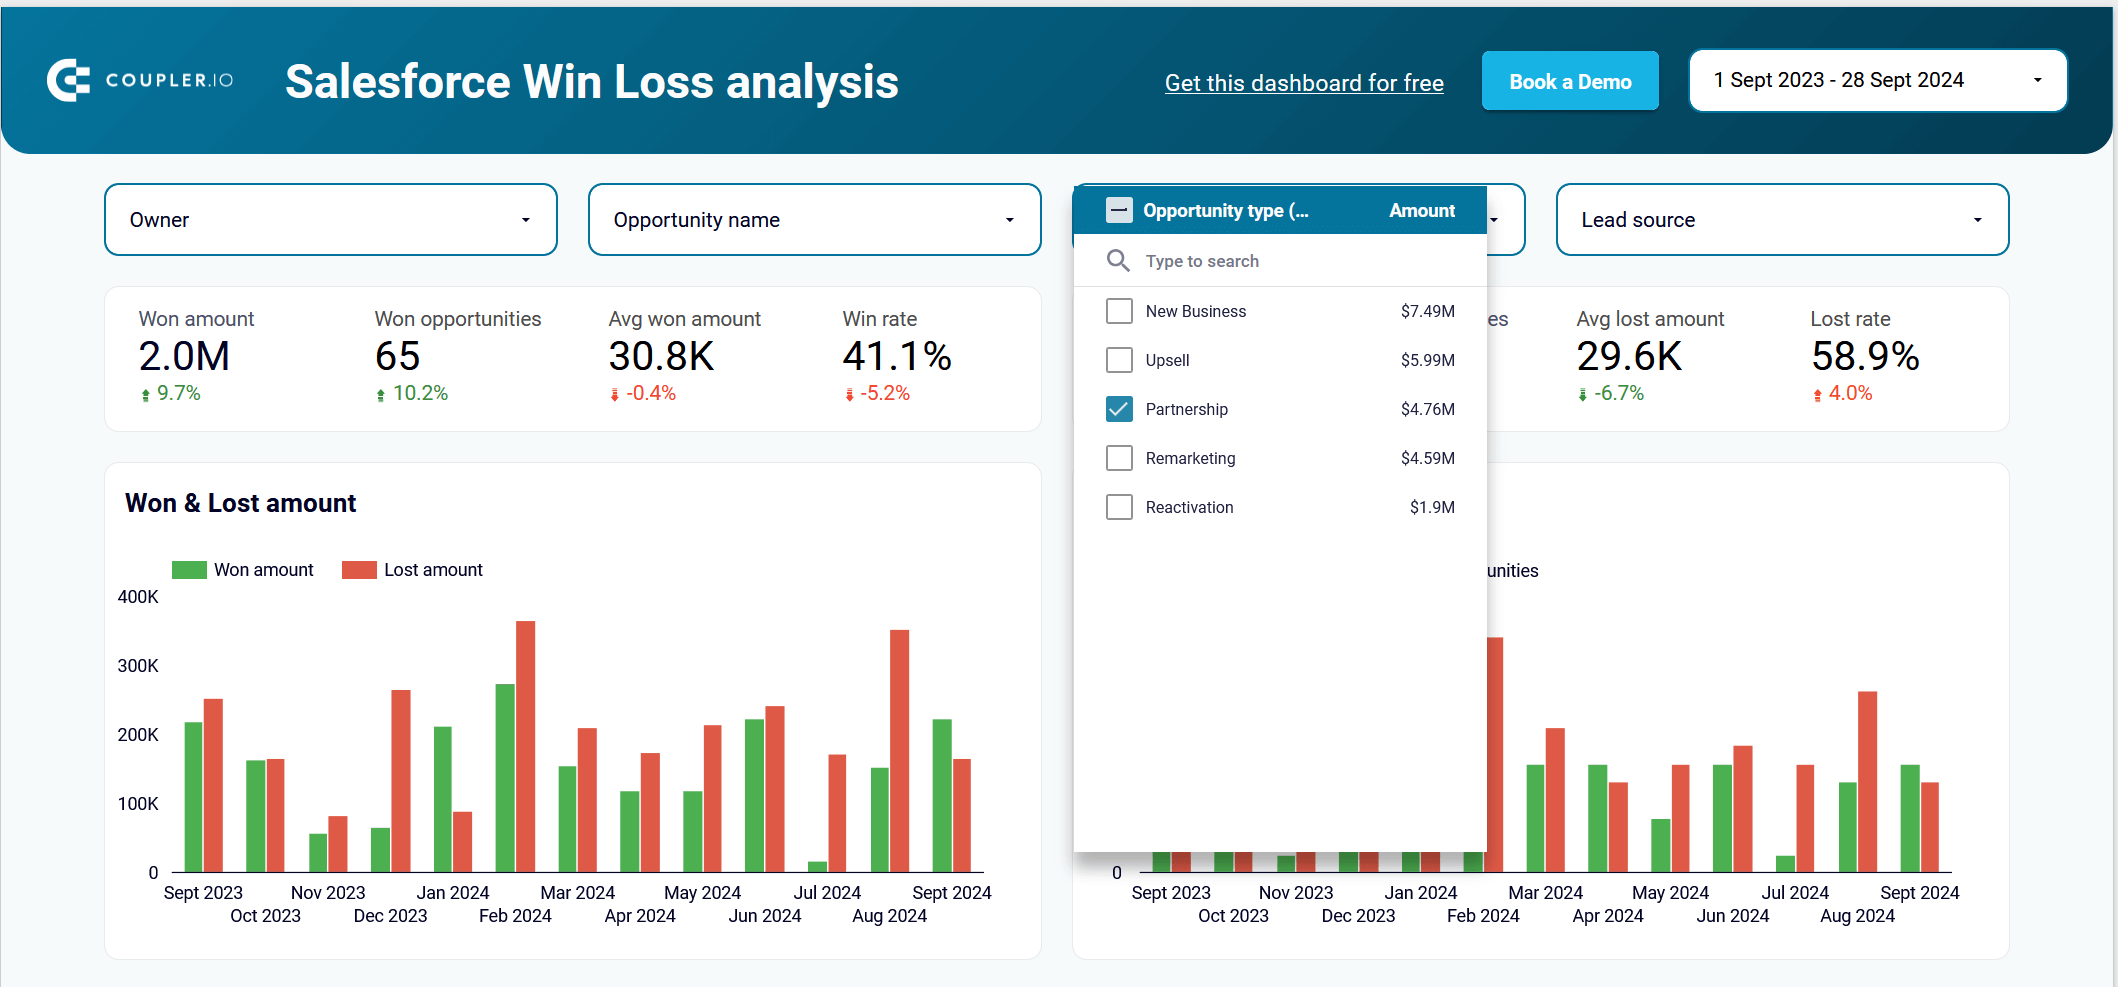The height and width of the screenshot is (987, 2118).
Task: Click the Lost rate red up arrow
Action: pos(1817,395)
